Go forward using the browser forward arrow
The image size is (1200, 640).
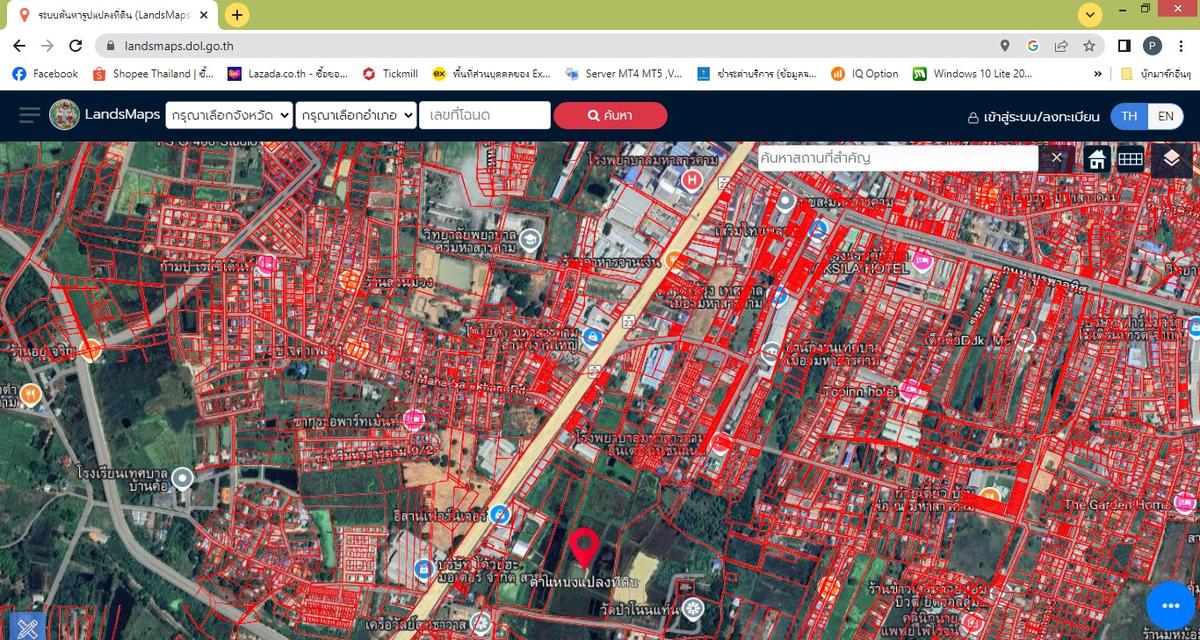pyautogui.click(x=47, y=46)
